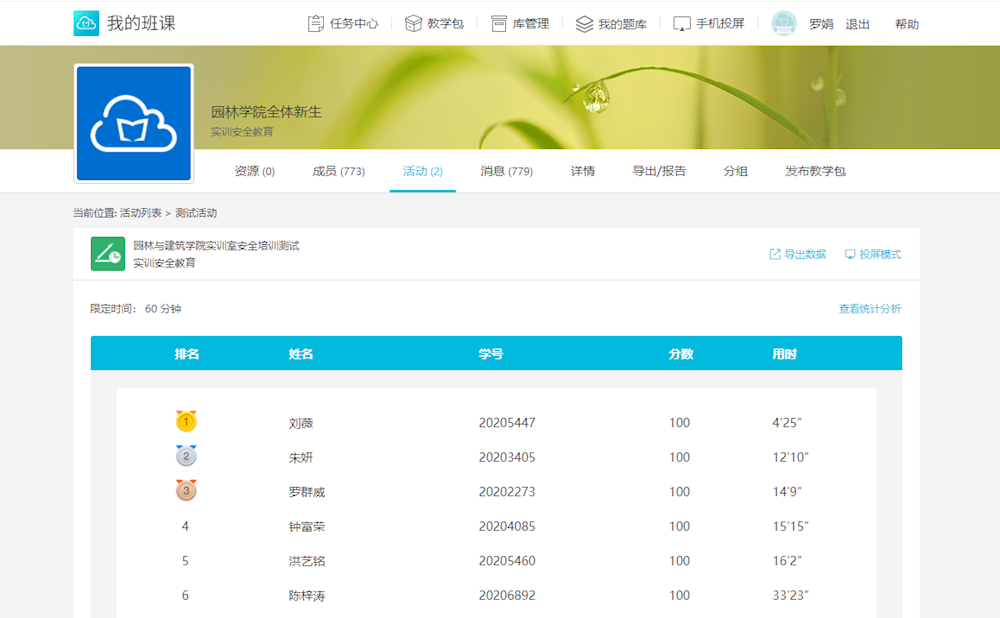Click 退出 to log out

coord(857,24)
